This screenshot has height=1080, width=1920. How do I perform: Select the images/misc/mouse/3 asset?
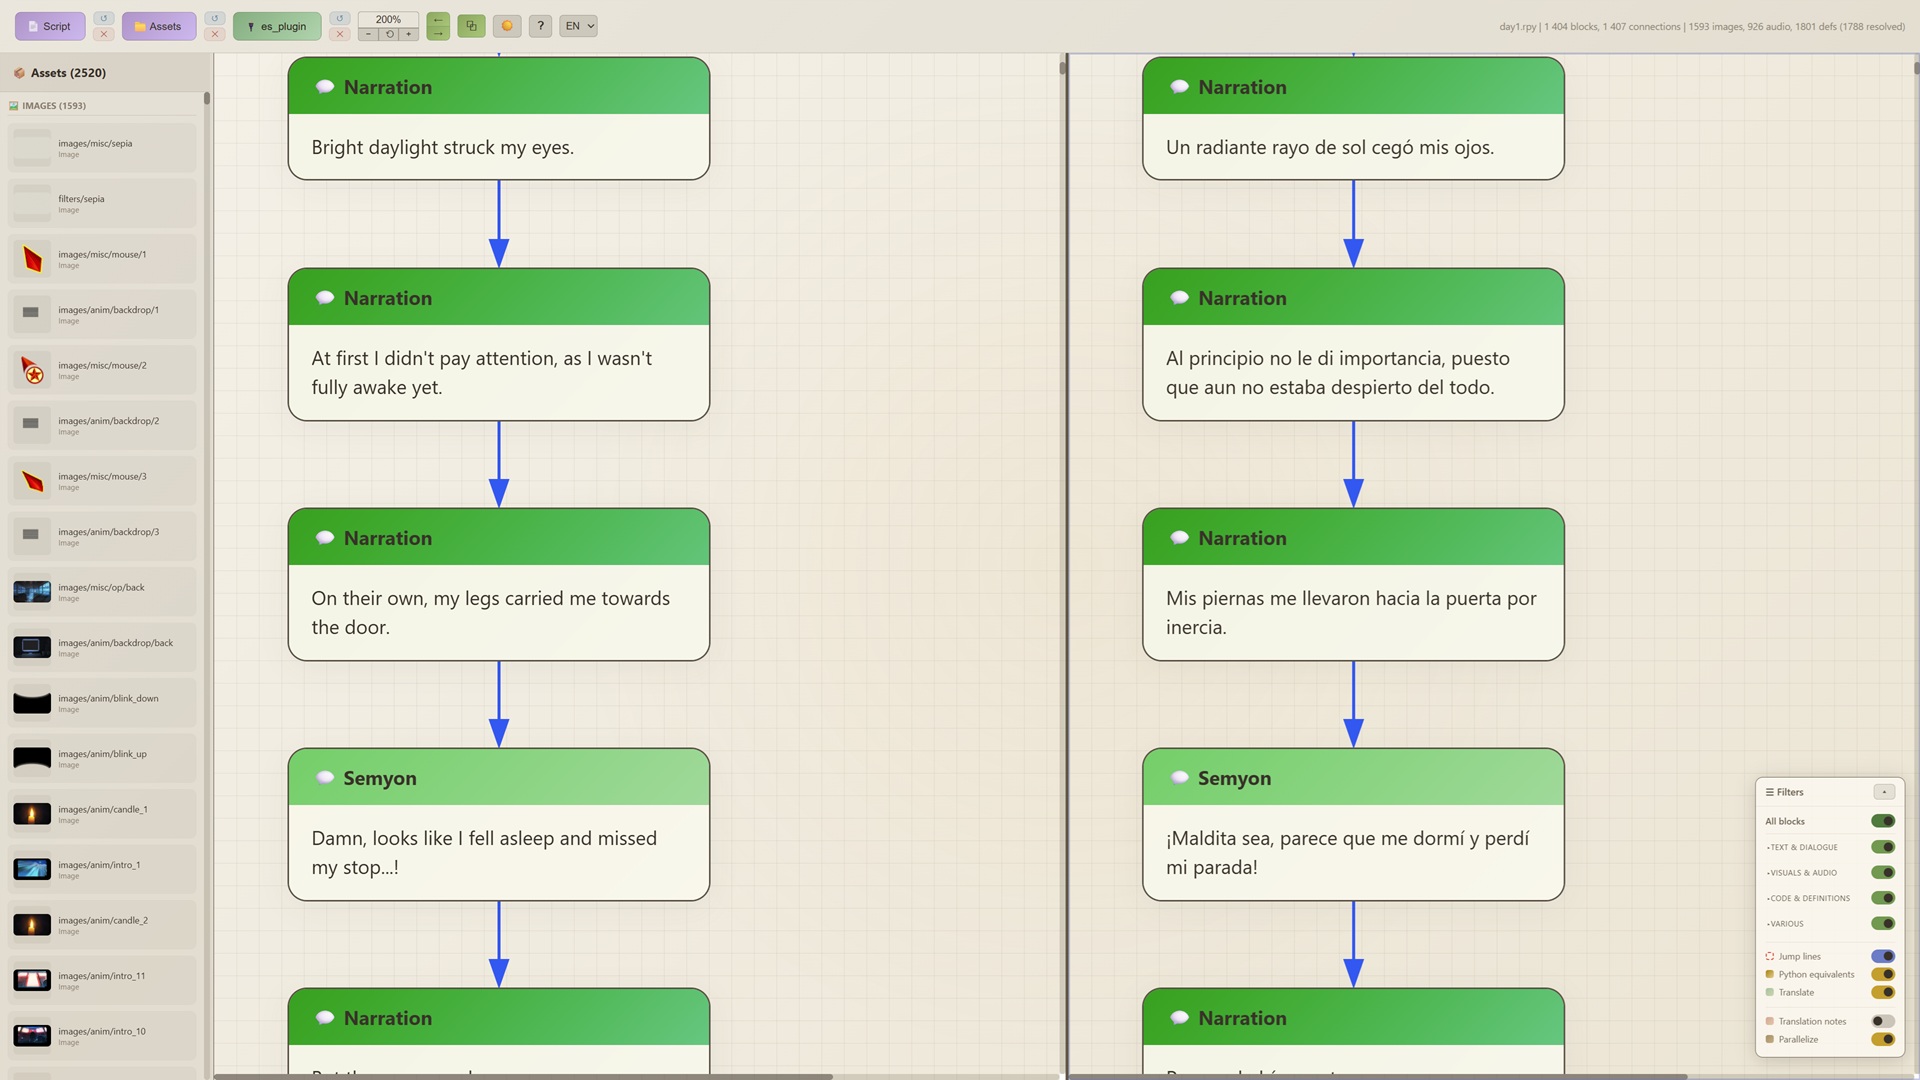tap(102, 481)
